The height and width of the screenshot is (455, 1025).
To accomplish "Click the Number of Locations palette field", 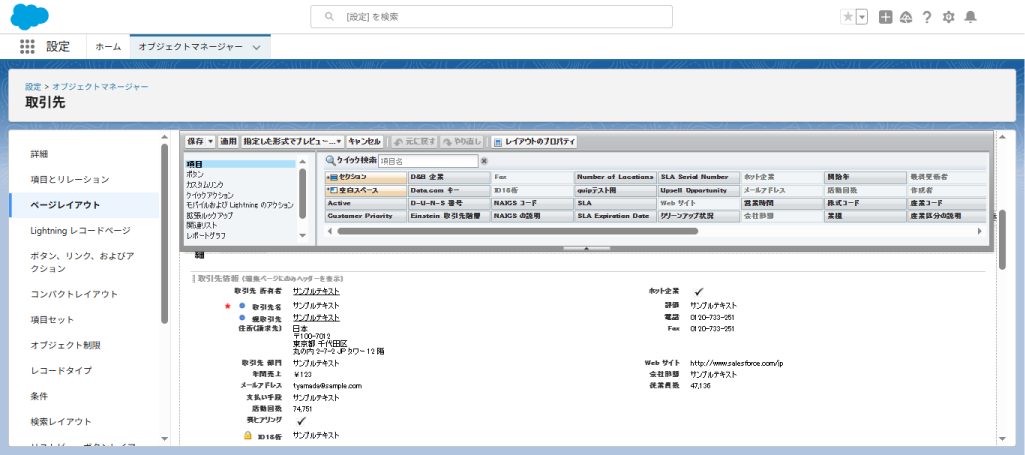I will tap(616, 177).
